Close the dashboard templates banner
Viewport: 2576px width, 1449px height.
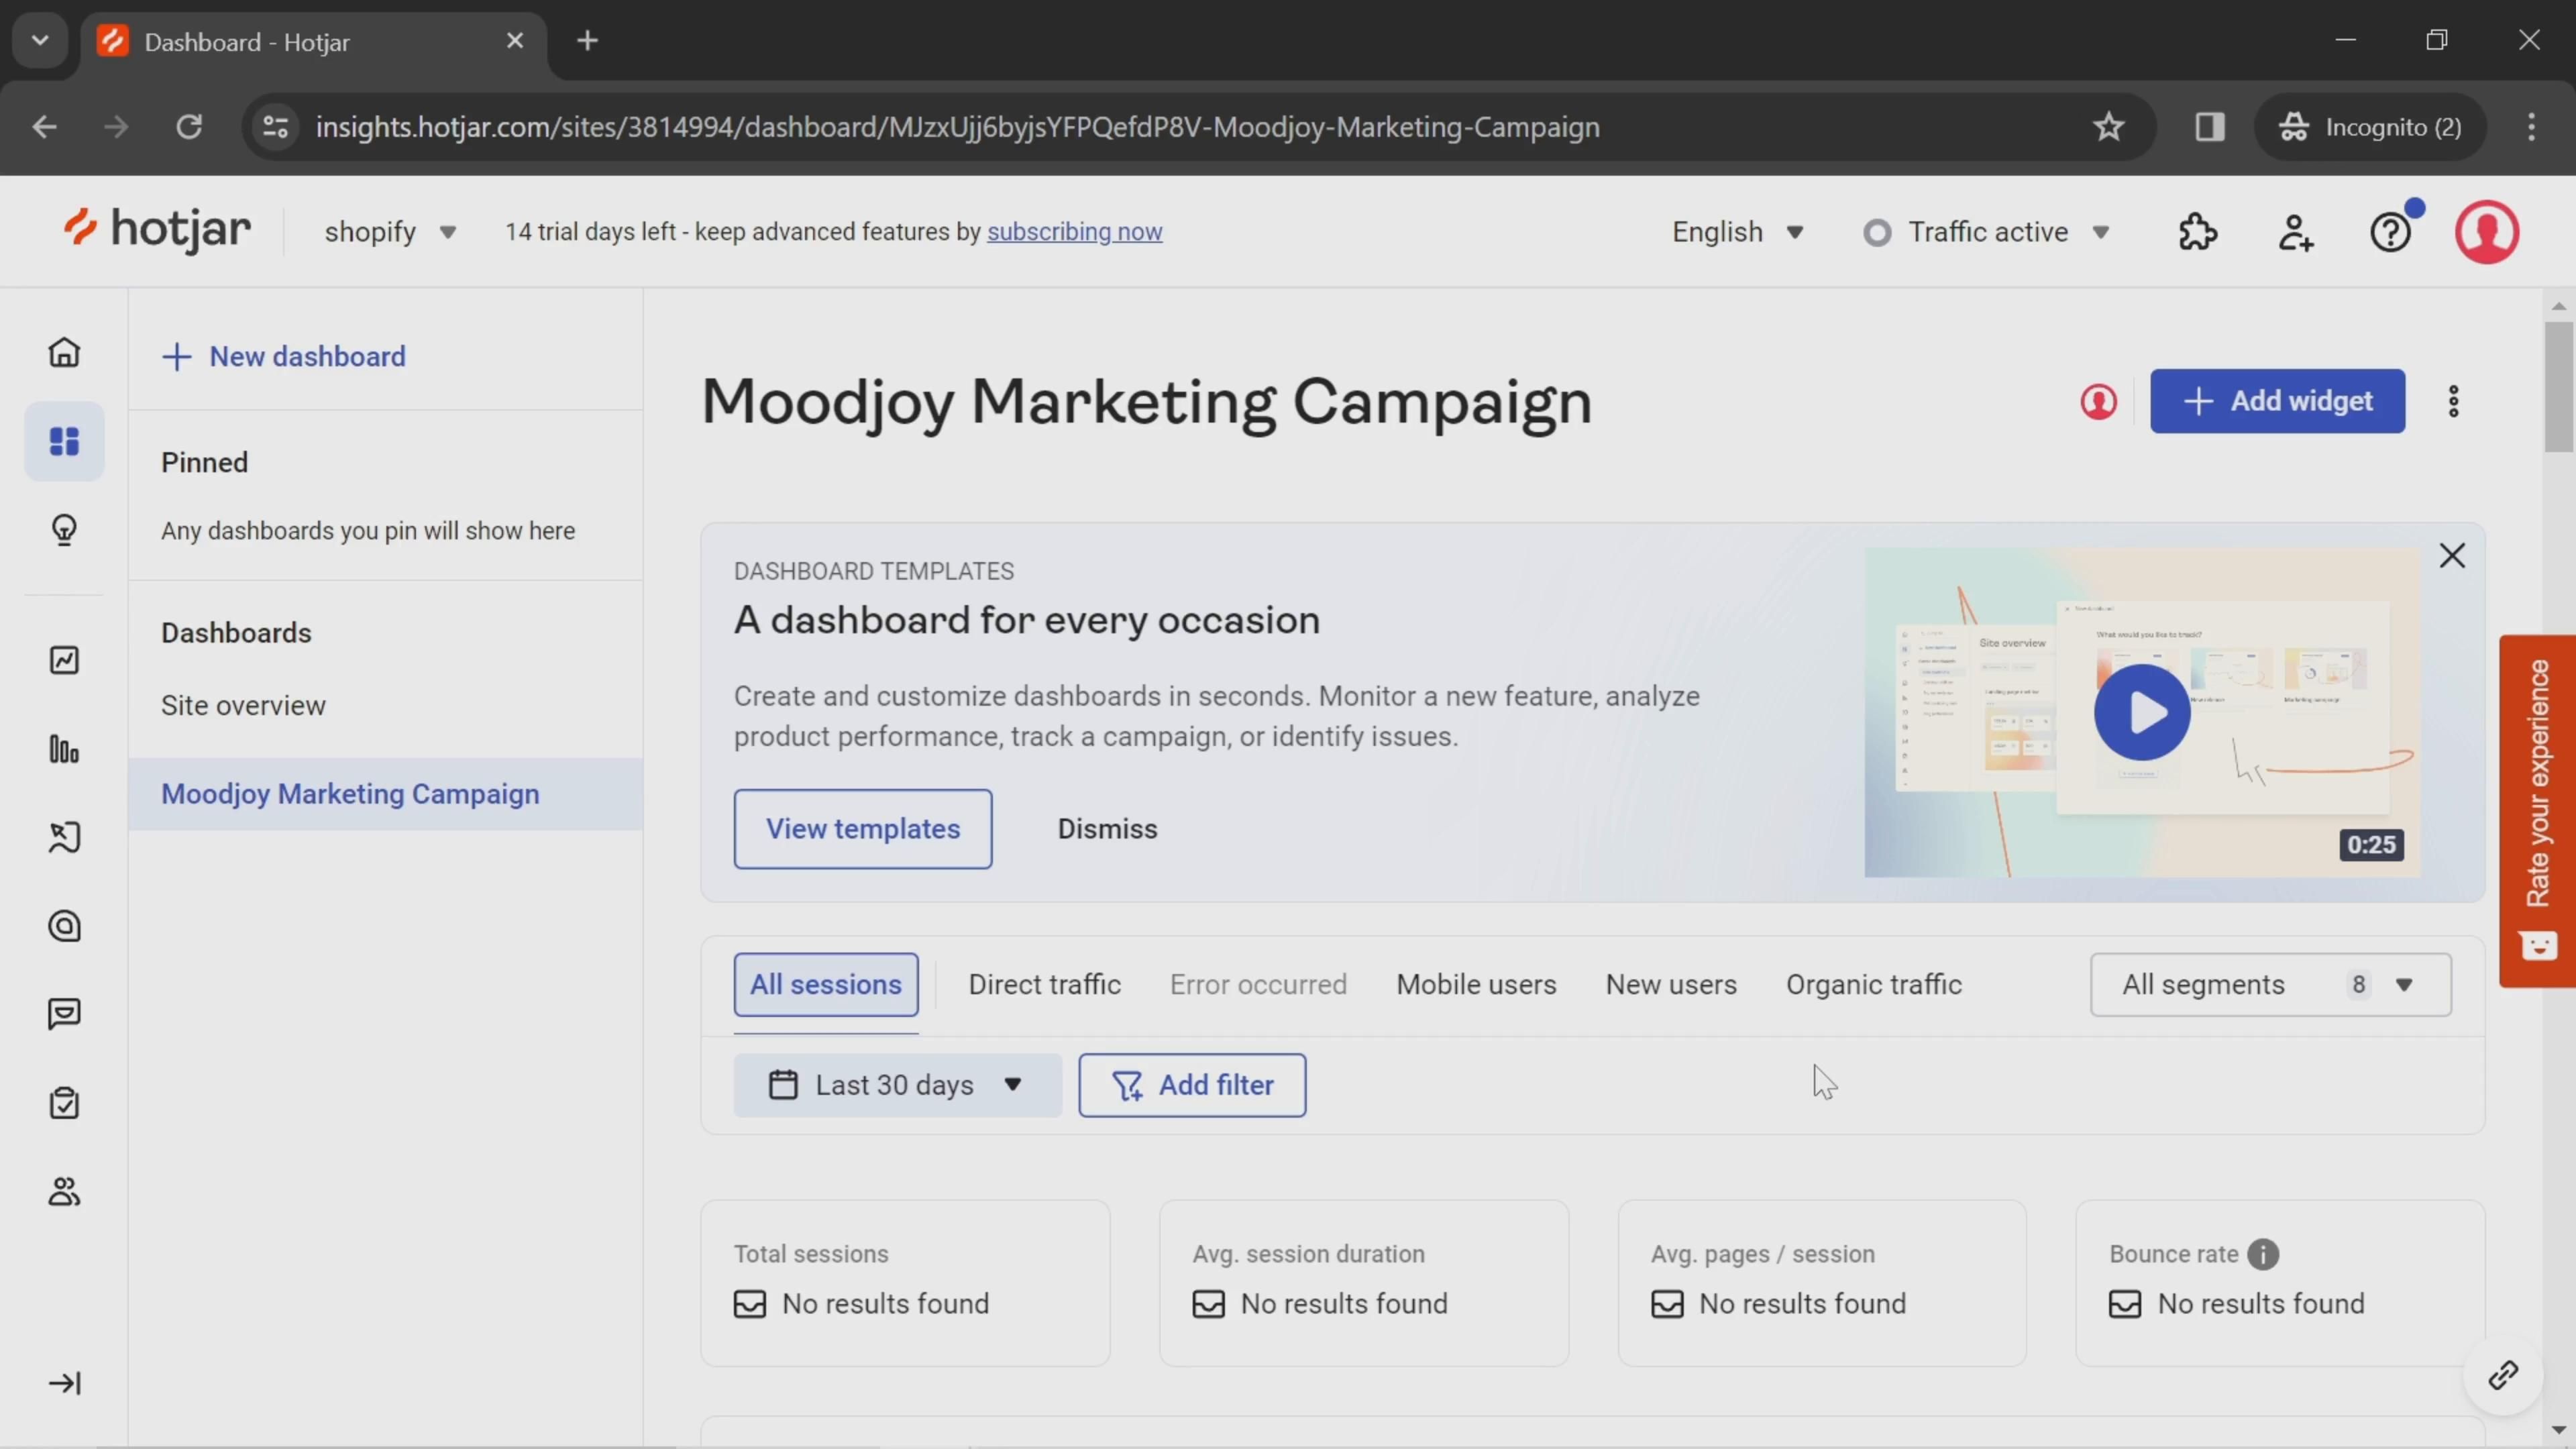pos(2452,556)
